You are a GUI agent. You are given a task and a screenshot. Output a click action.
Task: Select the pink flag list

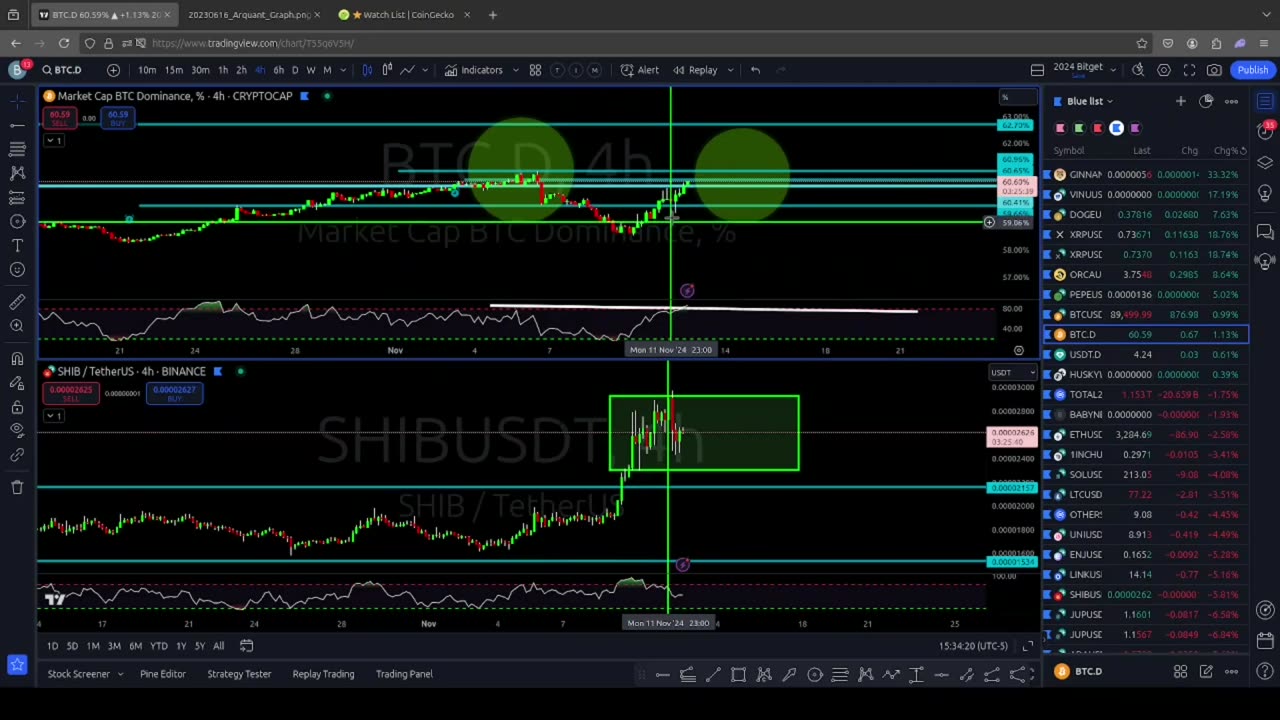click(x=1060, y=128)
